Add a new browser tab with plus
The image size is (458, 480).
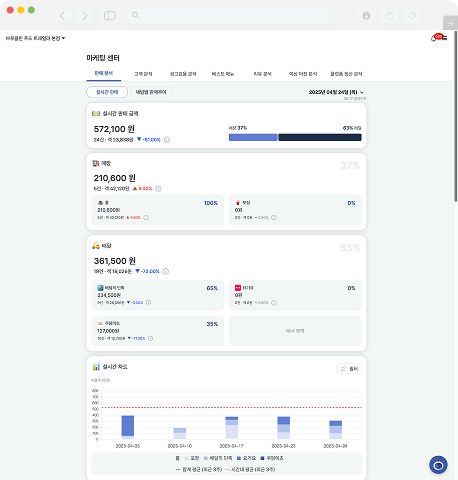tap(450, 23)
